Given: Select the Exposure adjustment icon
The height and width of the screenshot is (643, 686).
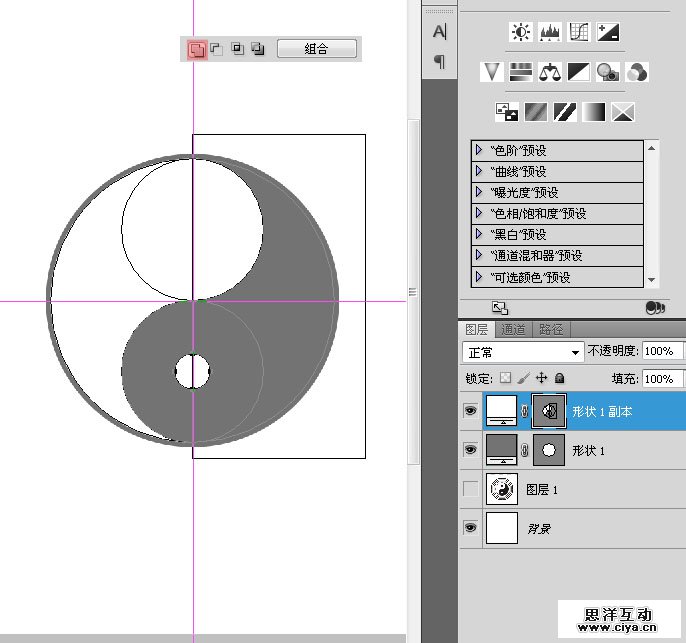Looking at the screenshot, I should 608,32.
